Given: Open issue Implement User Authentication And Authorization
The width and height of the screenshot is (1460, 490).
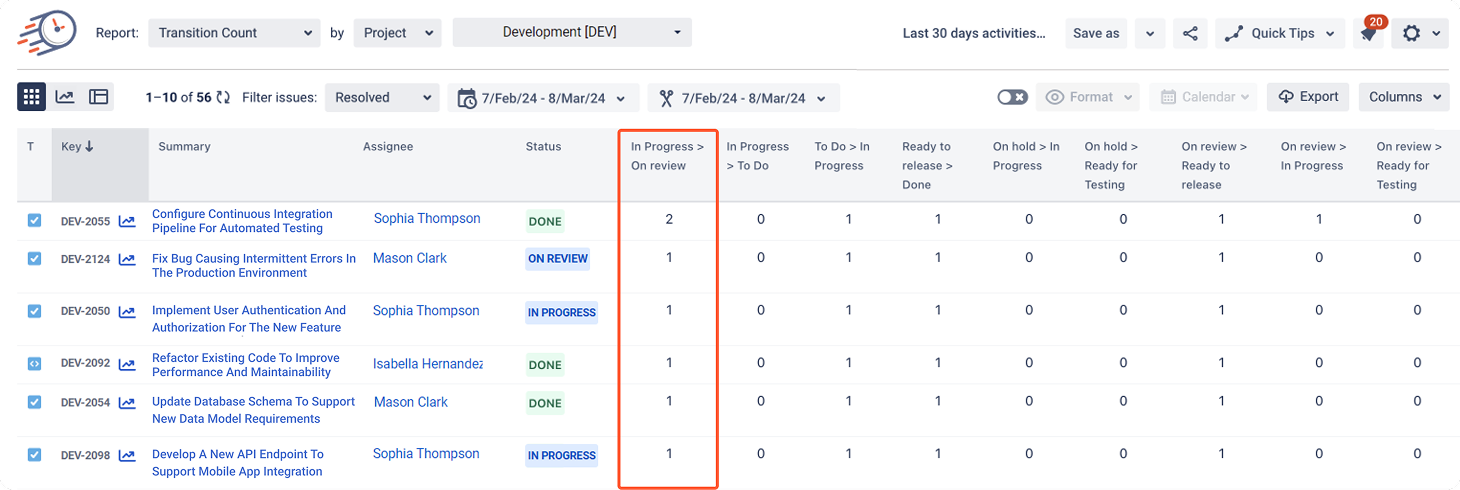Looking at the screenshot, I should (x=249, y=319).
